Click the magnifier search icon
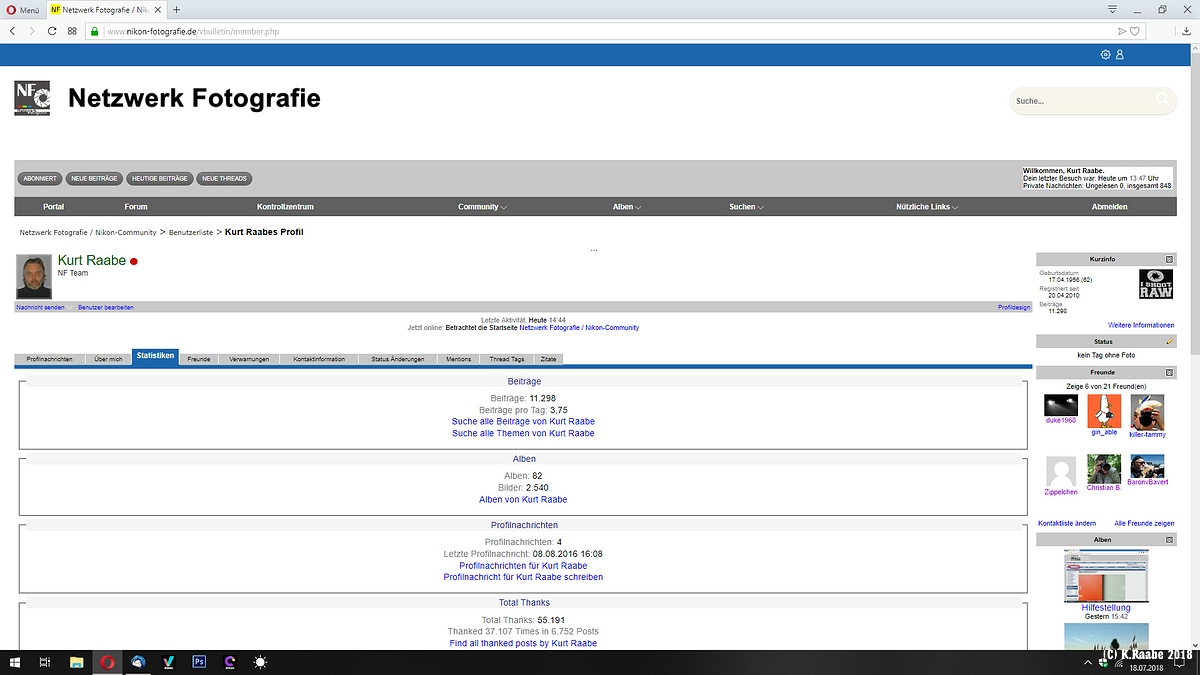The width and height of the screenshot is (1200, 675). [x=1162, y=99]
